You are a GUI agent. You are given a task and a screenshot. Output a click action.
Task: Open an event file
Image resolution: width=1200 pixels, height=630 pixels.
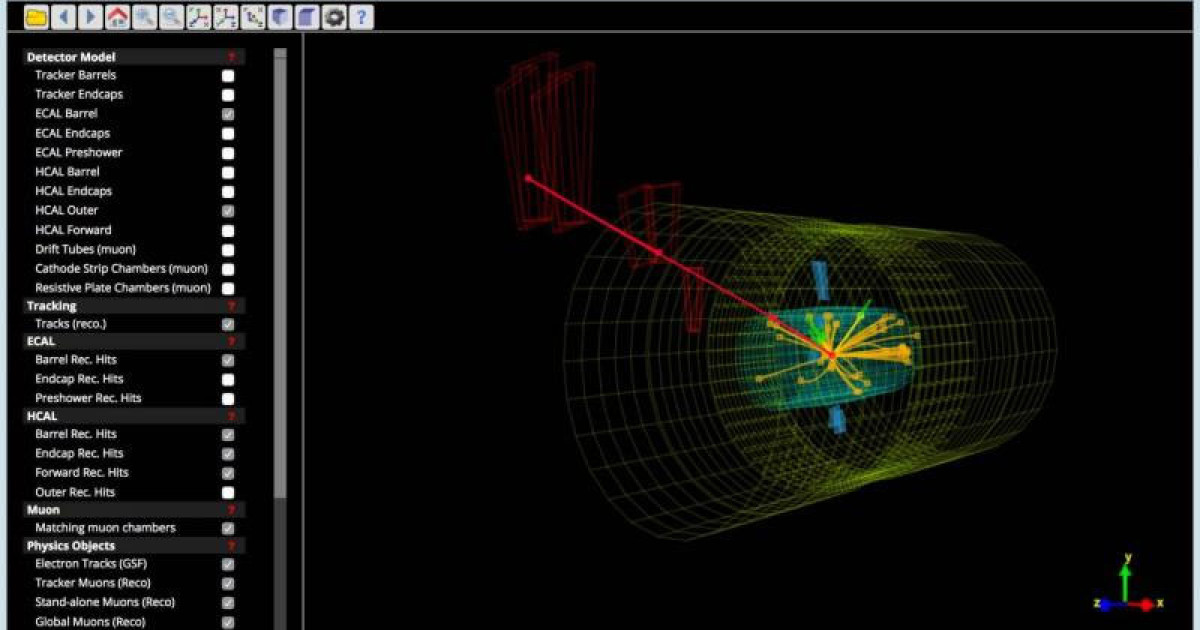(x=37, y=16)
